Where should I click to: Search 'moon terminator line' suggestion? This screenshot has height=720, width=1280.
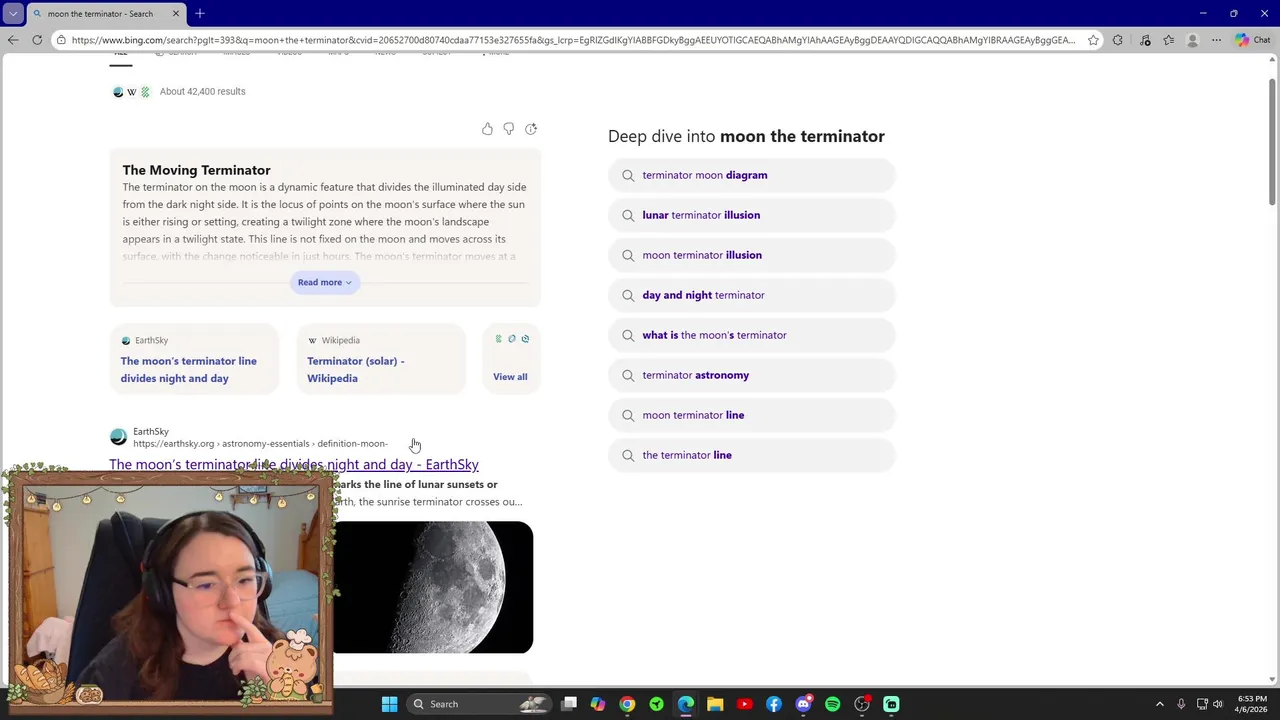(751, 415)
